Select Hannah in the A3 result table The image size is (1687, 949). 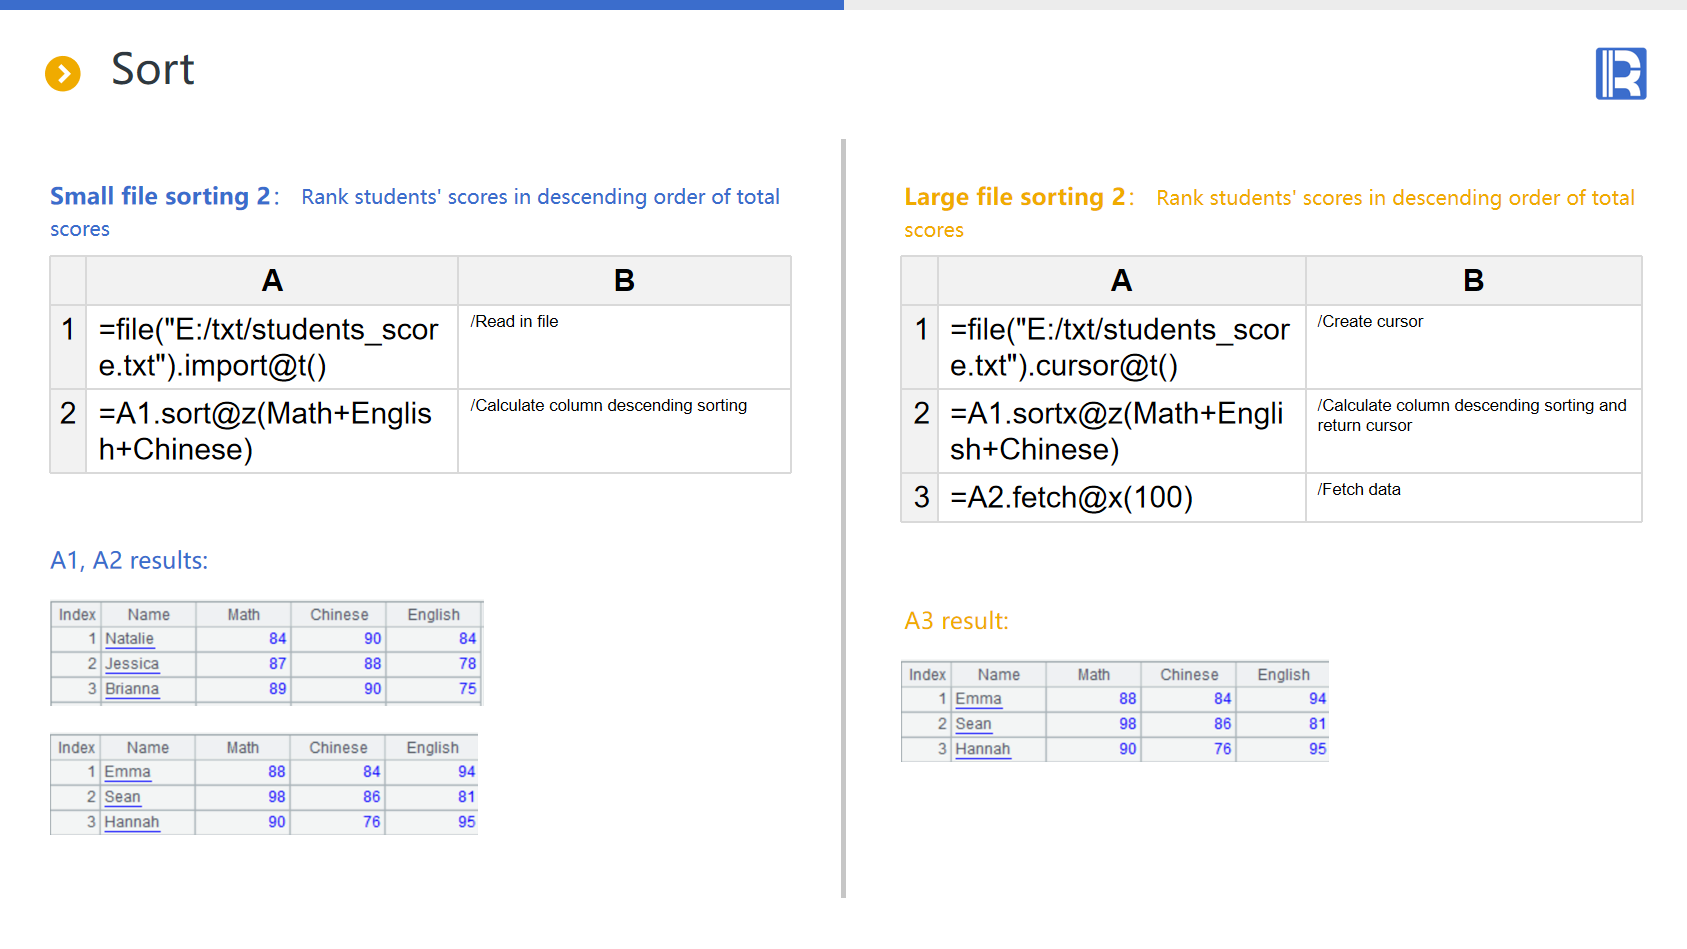click(x=982, y=749)
